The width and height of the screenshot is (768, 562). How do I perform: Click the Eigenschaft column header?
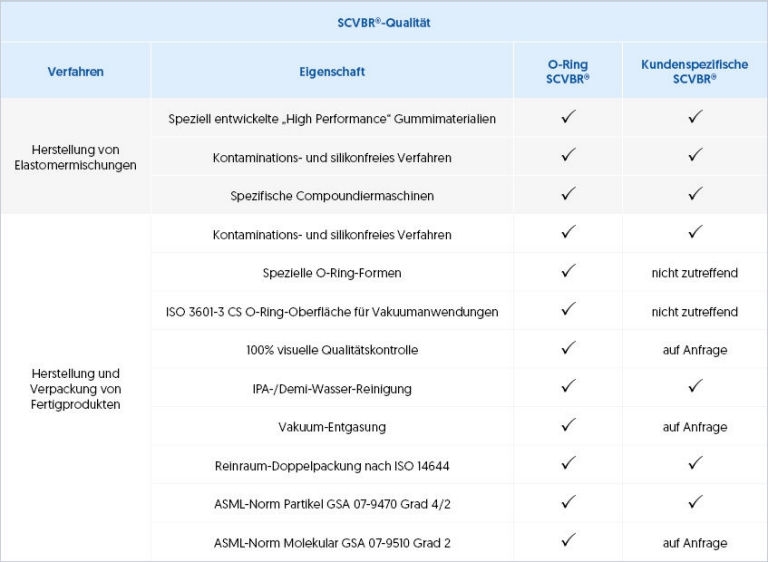pyautogui.click(x=332, y=71)
